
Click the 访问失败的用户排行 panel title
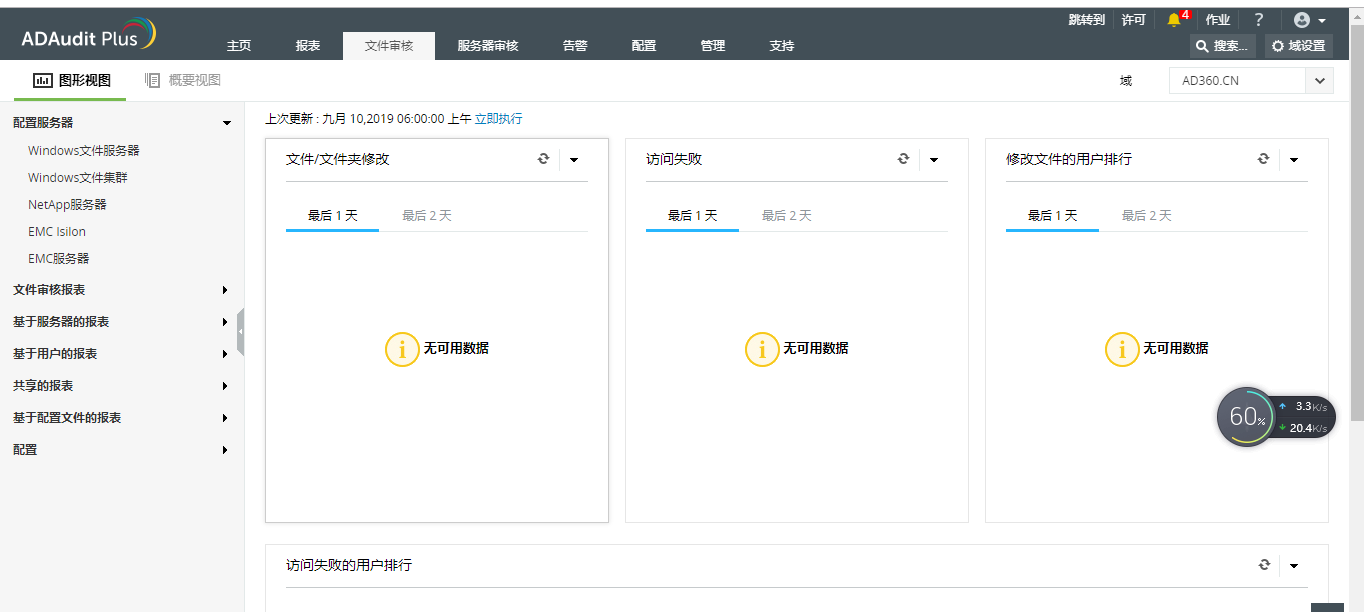[349, 566]
